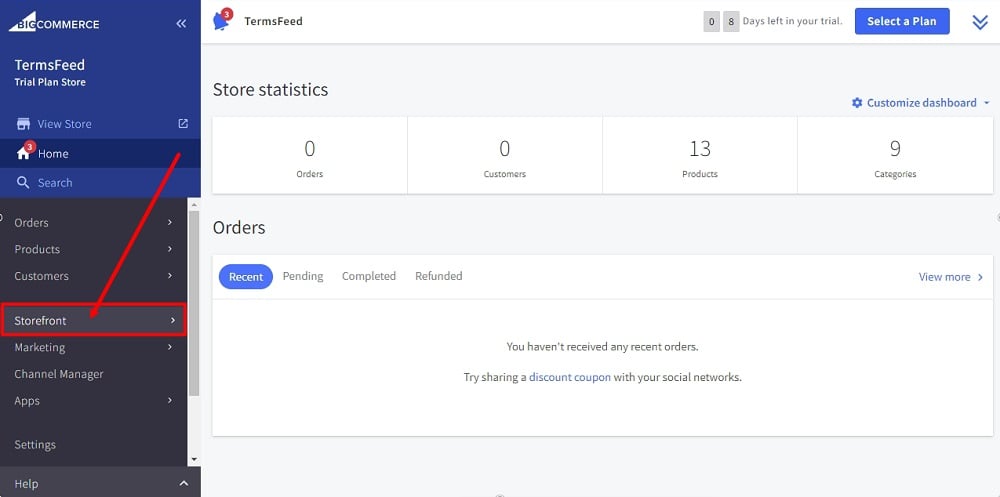Open Channel Manager in the sidebar
Viewport: 1000px width, 497px height.
point(59,375)
